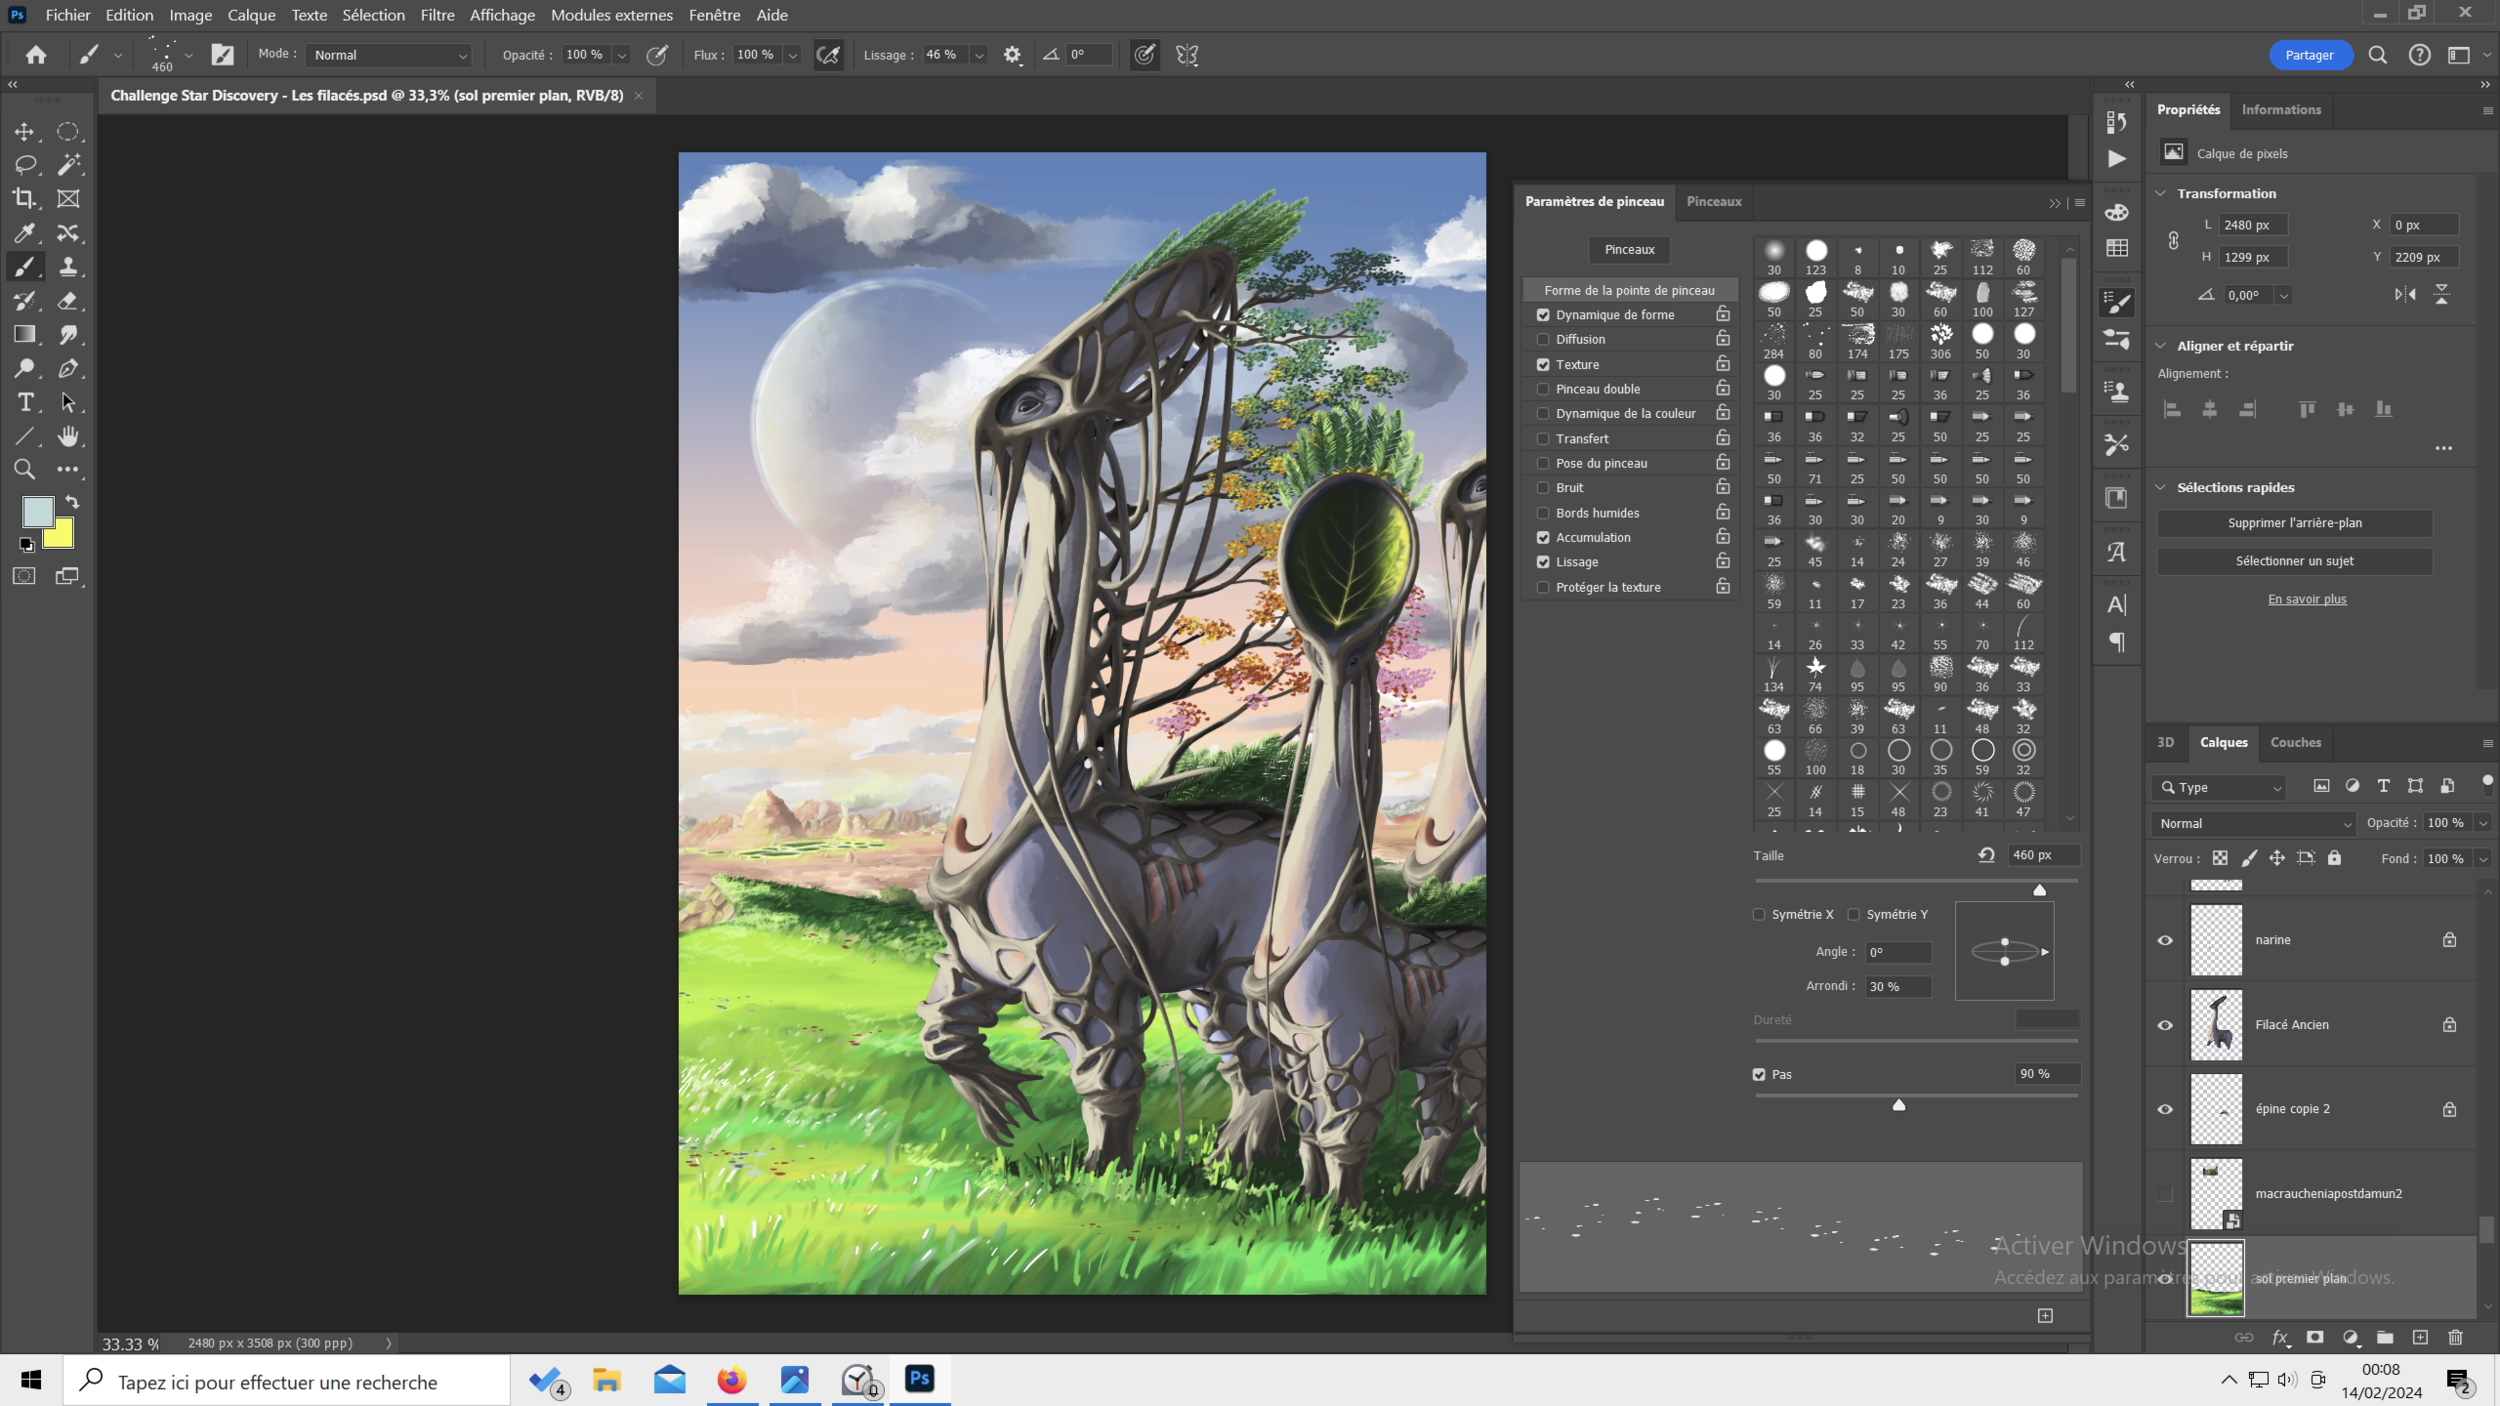Select the Hand tool
The width and height of the screenshot is (2500, 1406).
[x=67, y=436]
